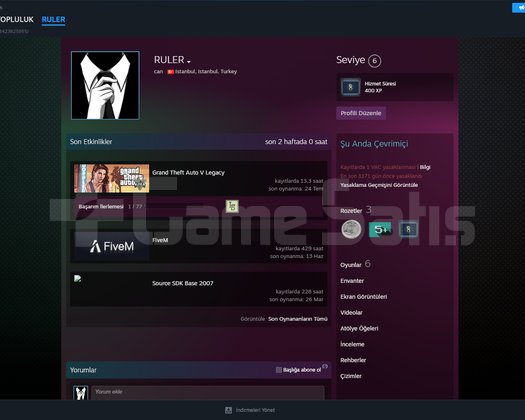Viewport: 525px width, 420px height.
Task: Open the 5+ game collector badge
Action: tap(380, 229)
